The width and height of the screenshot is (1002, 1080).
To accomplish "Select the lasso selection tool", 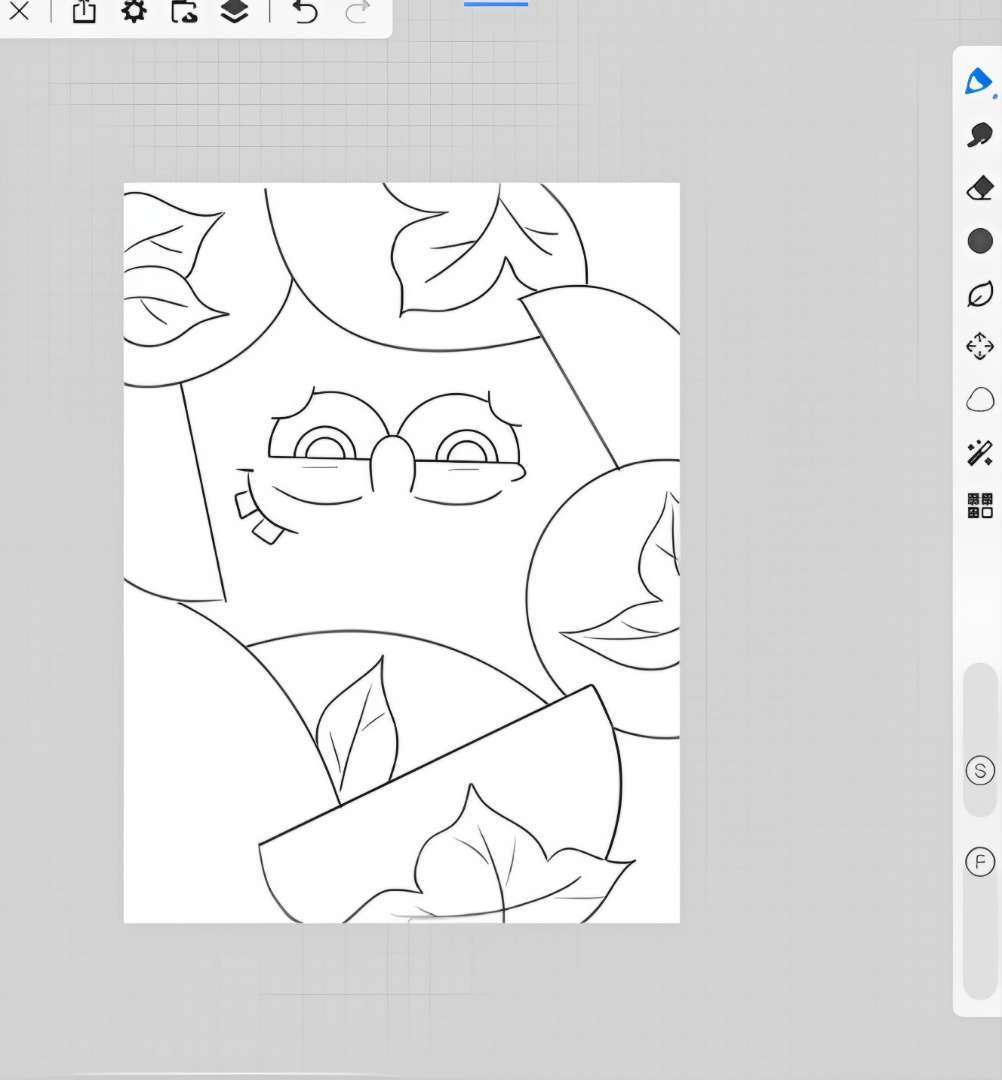I will point(980,399).
